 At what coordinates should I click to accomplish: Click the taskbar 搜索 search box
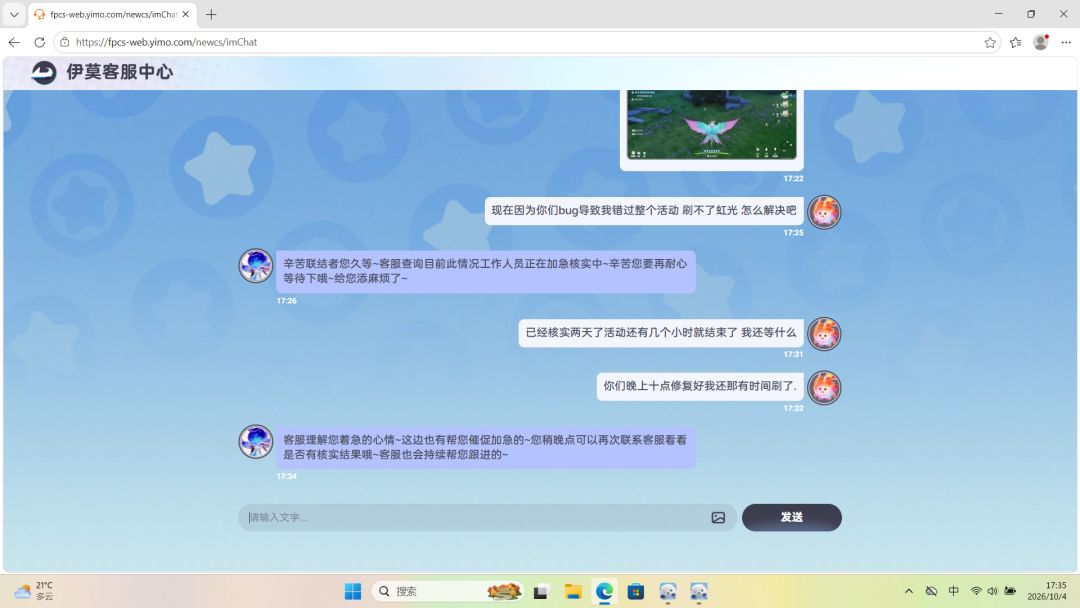click(x=448, y=591)
